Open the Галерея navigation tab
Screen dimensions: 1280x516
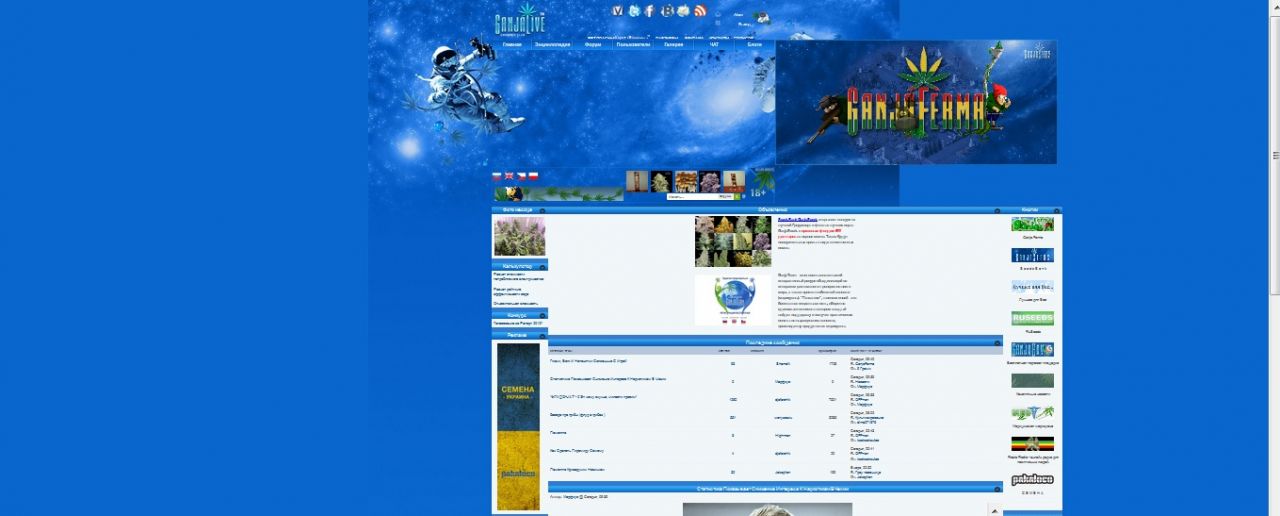pos(674,44)
